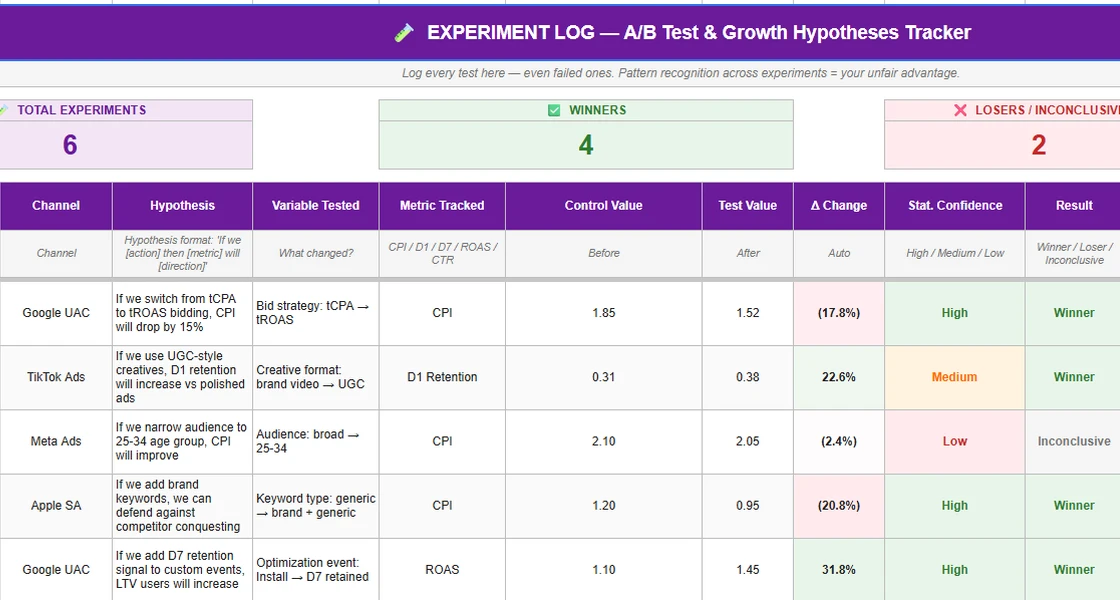
Task: Select the control value 0.31
Action: (x=604, y=377)
